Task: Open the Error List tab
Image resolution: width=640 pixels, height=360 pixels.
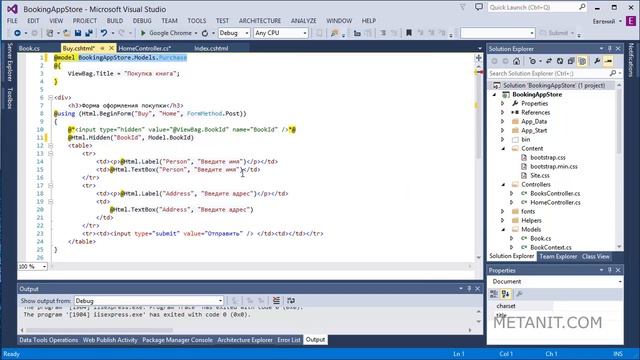Action: pos(289,340)
